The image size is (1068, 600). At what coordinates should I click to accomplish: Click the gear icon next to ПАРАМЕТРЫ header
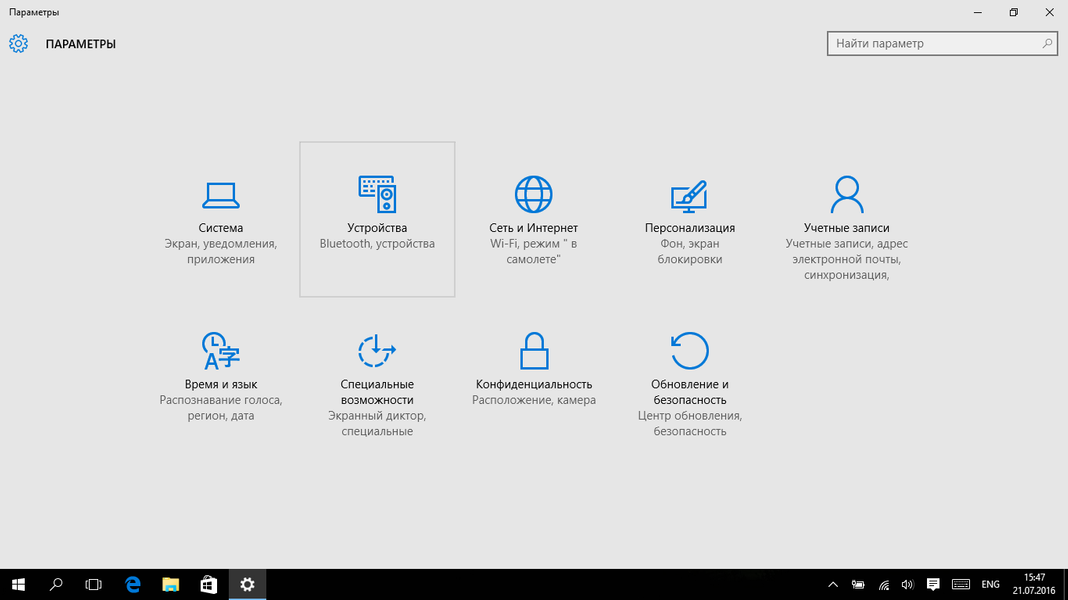[18, 44]
